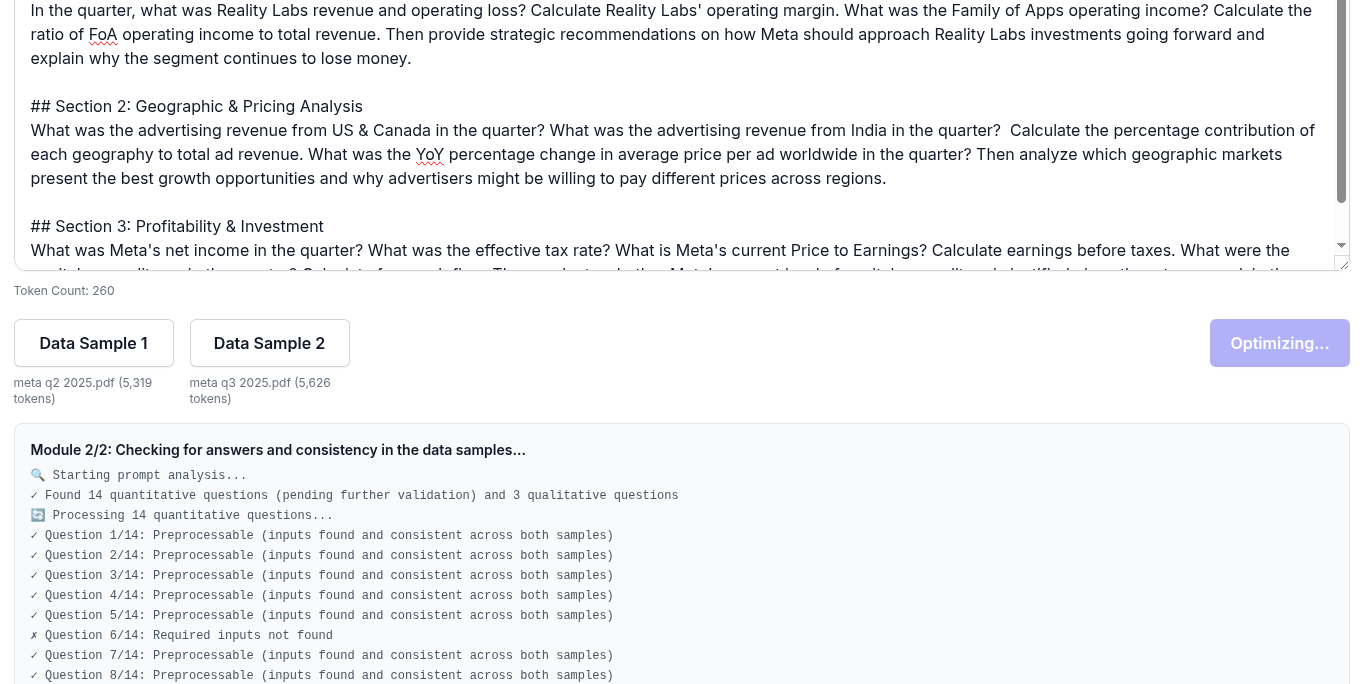The image size is (1366, 684).
Task: Click the text area resize handle
Action: coord(1342,264)
